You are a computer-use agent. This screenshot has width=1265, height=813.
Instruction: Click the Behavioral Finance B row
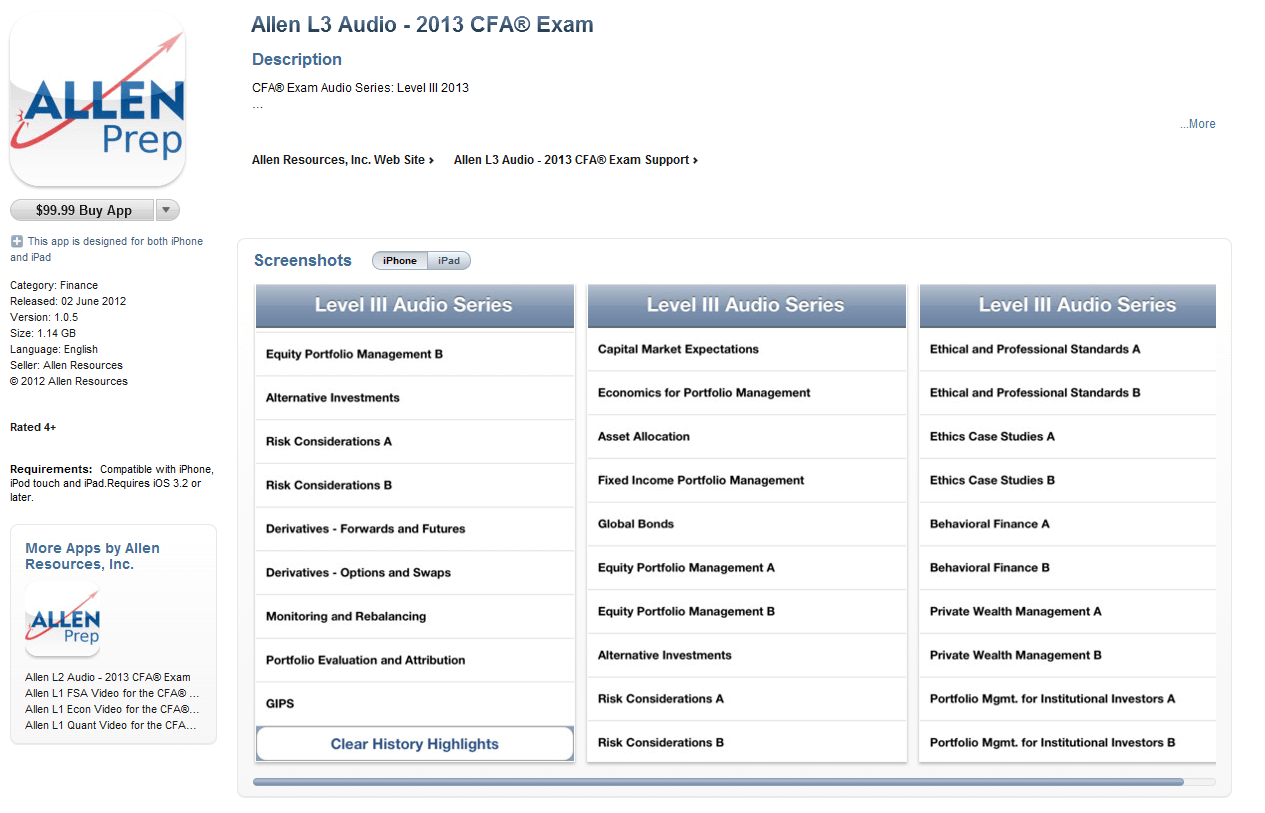click(1068, 568)
